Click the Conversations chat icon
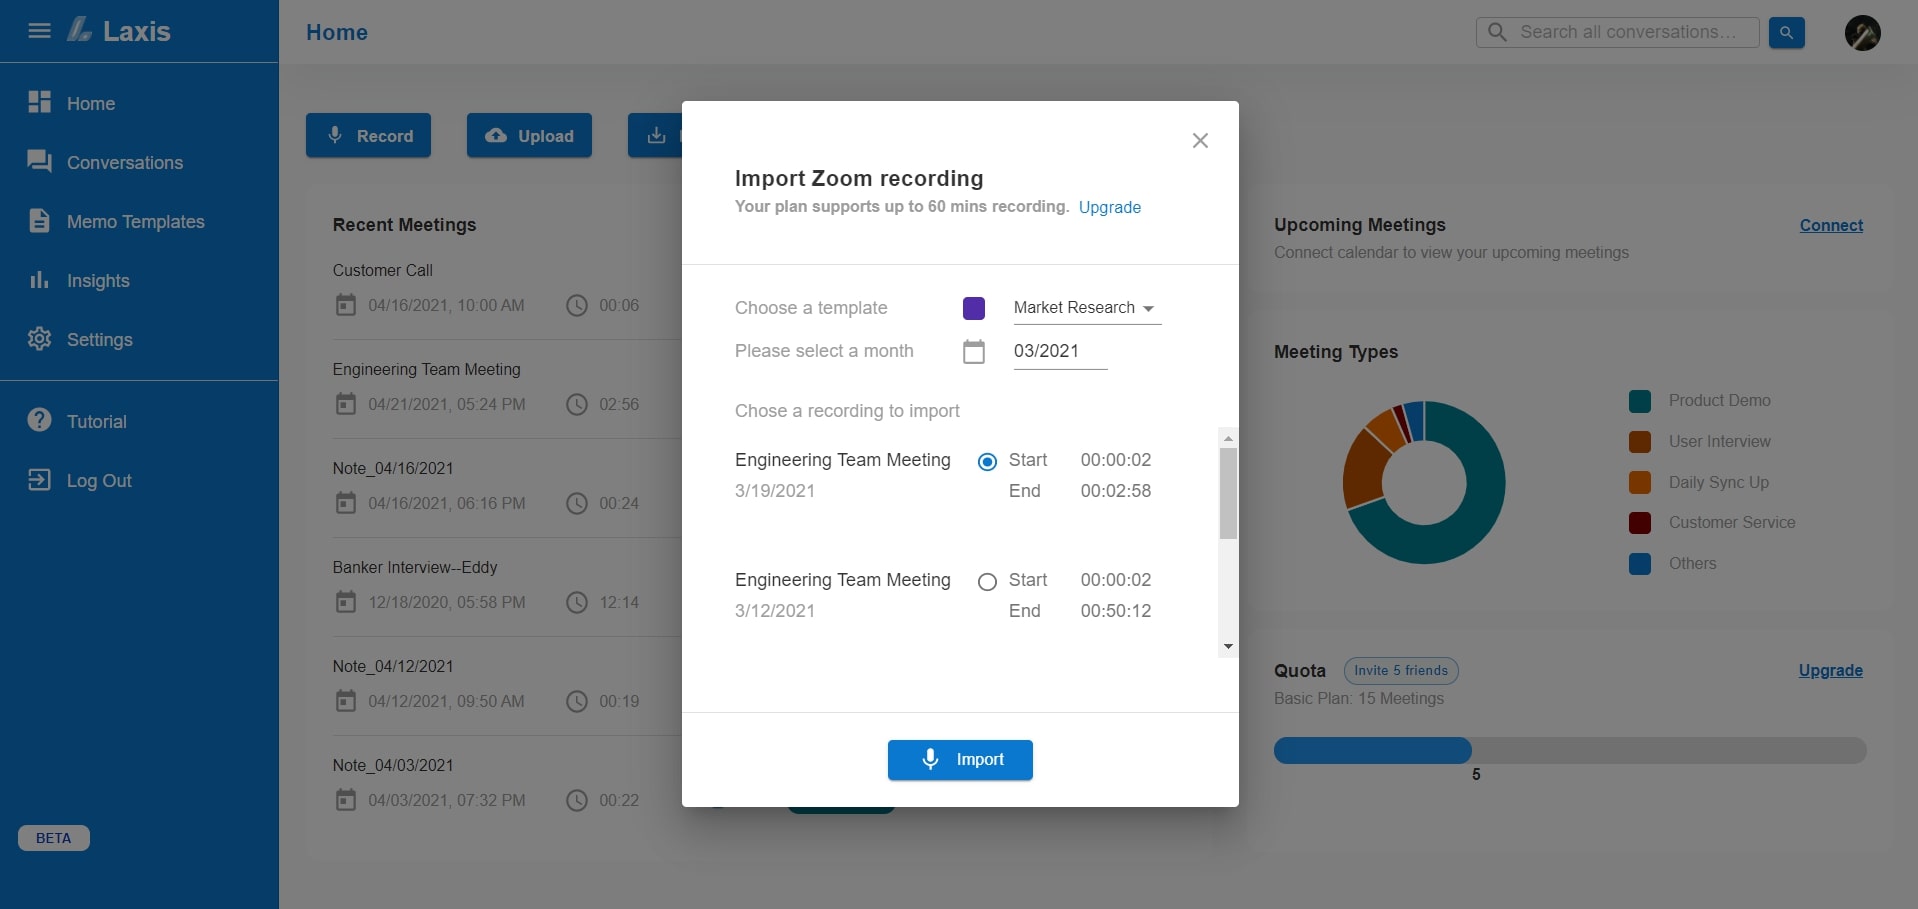 pos(39,161)
